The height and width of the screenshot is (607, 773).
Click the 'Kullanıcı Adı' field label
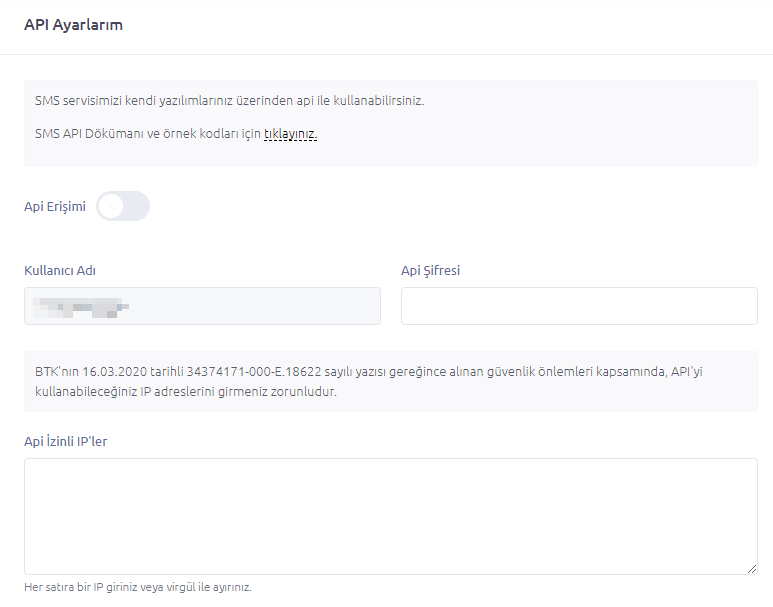[60, 270]
